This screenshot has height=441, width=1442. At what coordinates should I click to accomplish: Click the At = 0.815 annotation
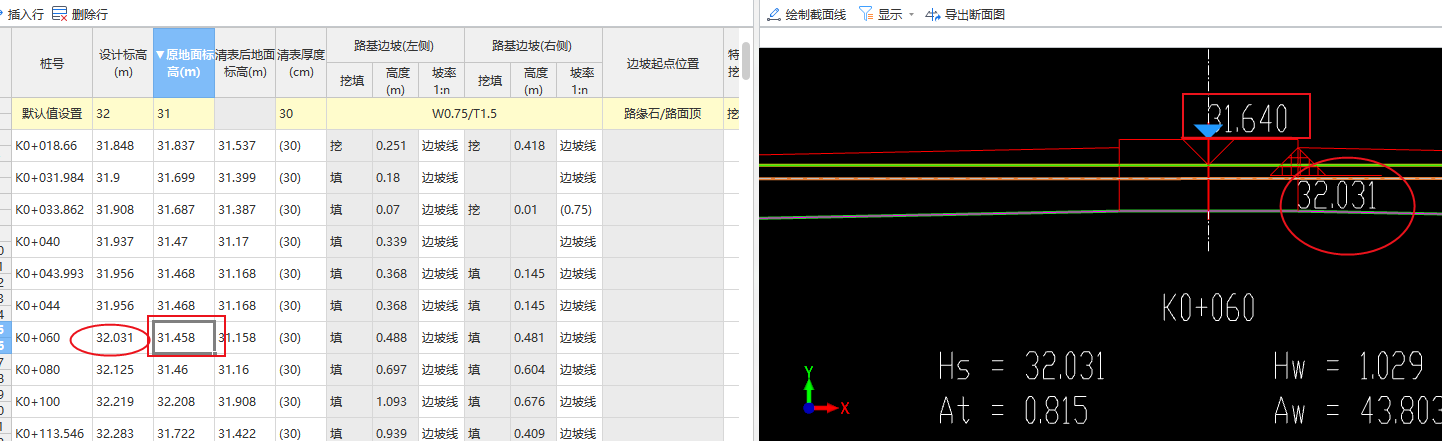[1014, 410]
